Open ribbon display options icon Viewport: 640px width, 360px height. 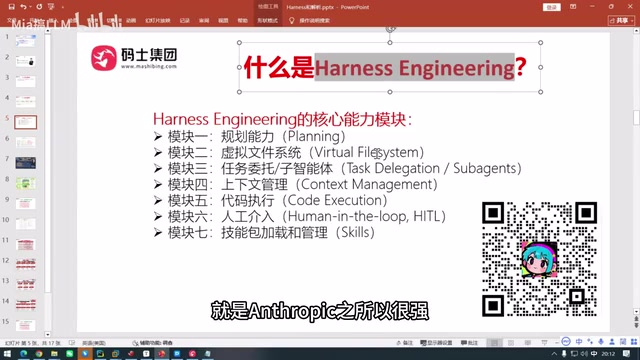(x=573, y=7)
